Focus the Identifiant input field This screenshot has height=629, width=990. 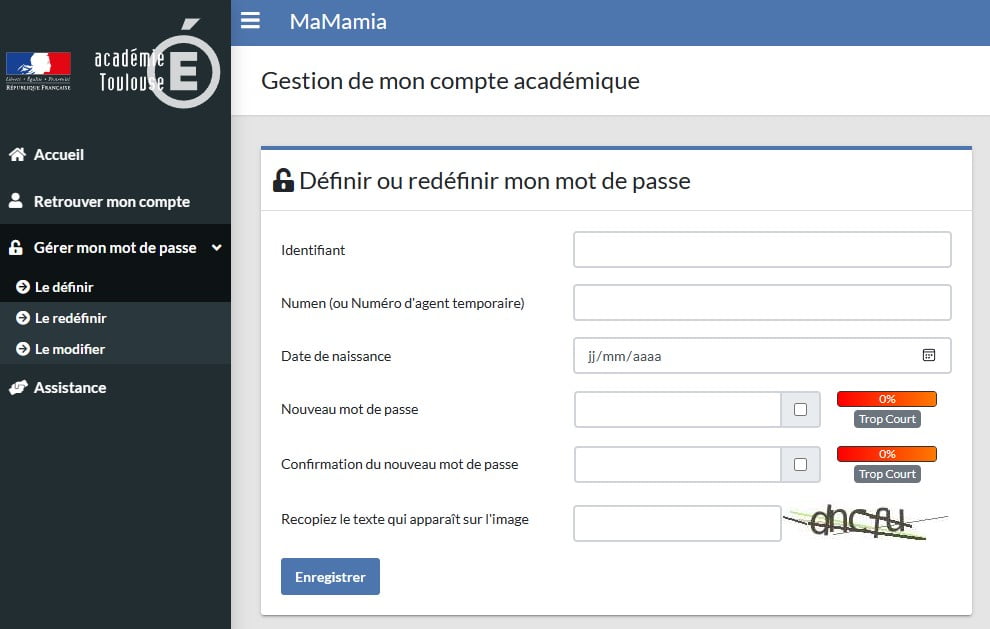pyautogui.click(x=762, y=249)
